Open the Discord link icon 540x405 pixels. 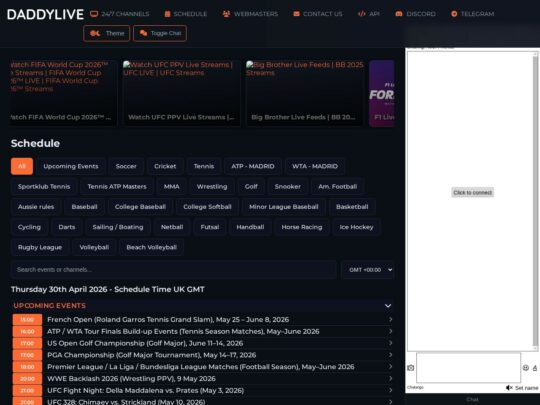click(x=399, y=14)
